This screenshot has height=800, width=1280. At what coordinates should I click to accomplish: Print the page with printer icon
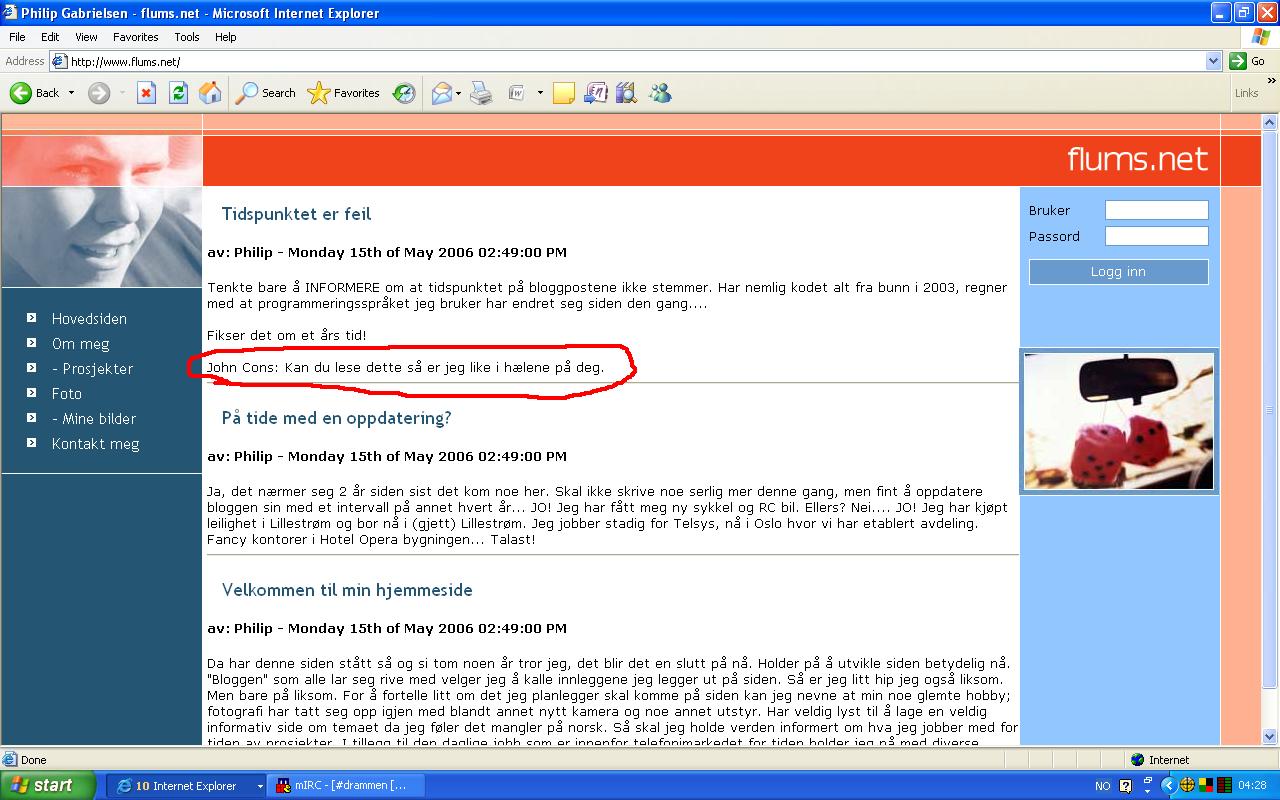click(481, 93)
